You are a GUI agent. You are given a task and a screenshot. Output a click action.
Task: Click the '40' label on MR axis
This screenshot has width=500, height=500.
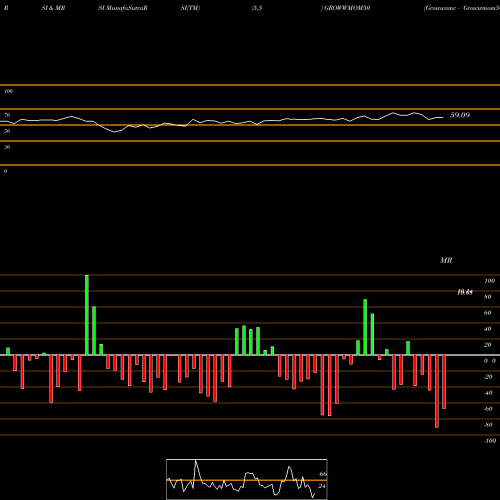coord(488,329)
